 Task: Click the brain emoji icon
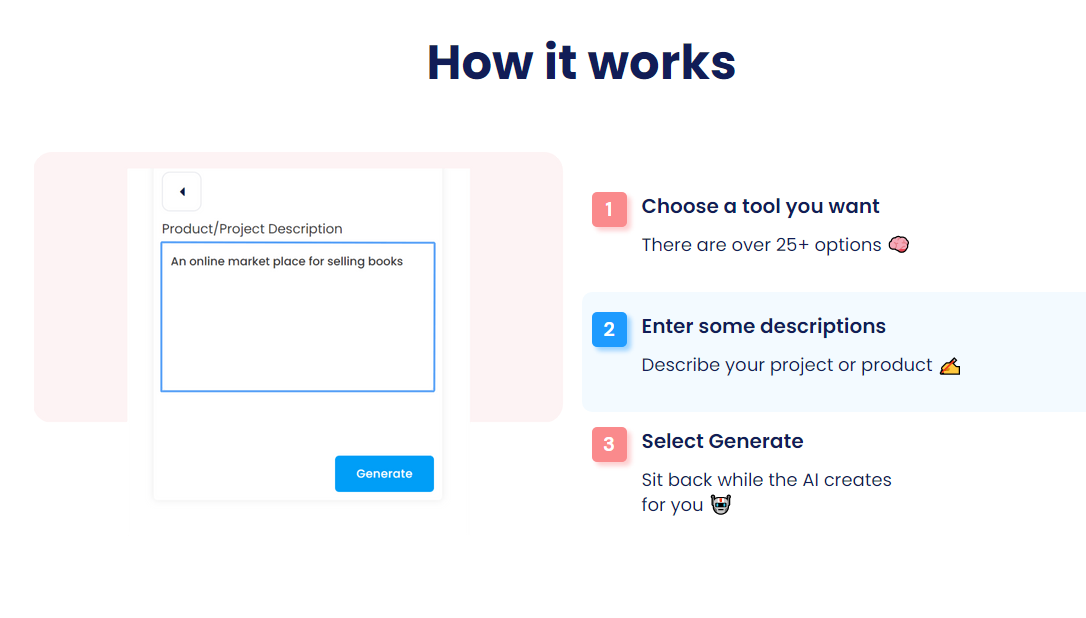point(898,245)
